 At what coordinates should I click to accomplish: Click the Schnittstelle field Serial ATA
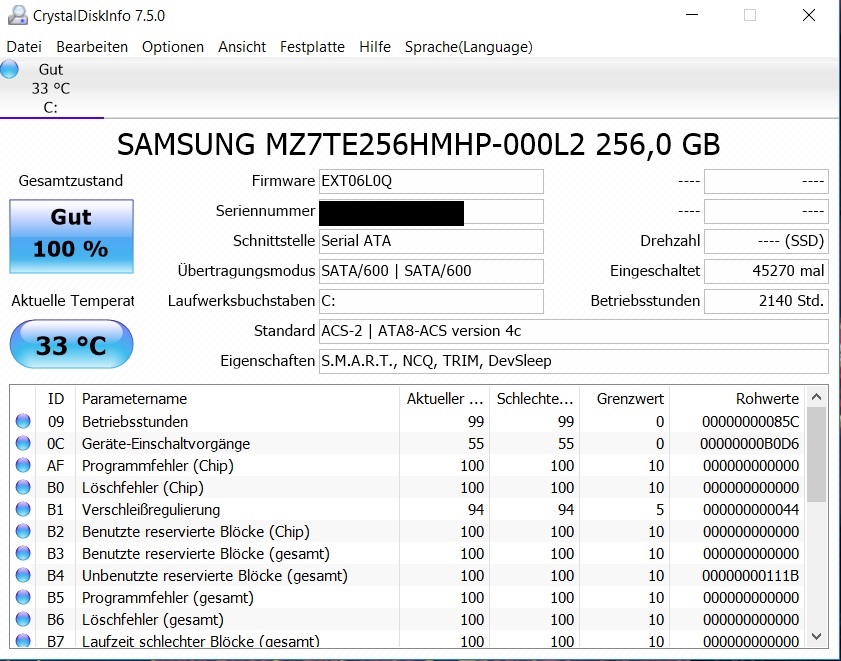431,241
